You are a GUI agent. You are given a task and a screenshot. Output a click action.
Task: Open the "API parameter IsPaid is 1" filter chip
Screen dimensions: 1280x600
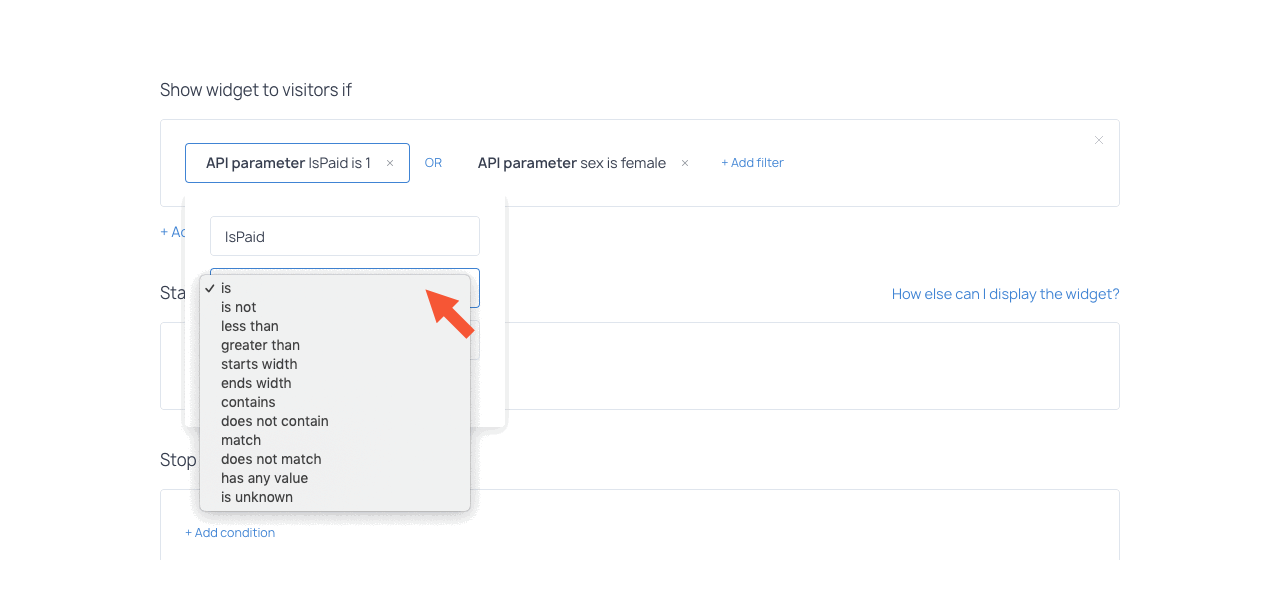coord(290,162)
